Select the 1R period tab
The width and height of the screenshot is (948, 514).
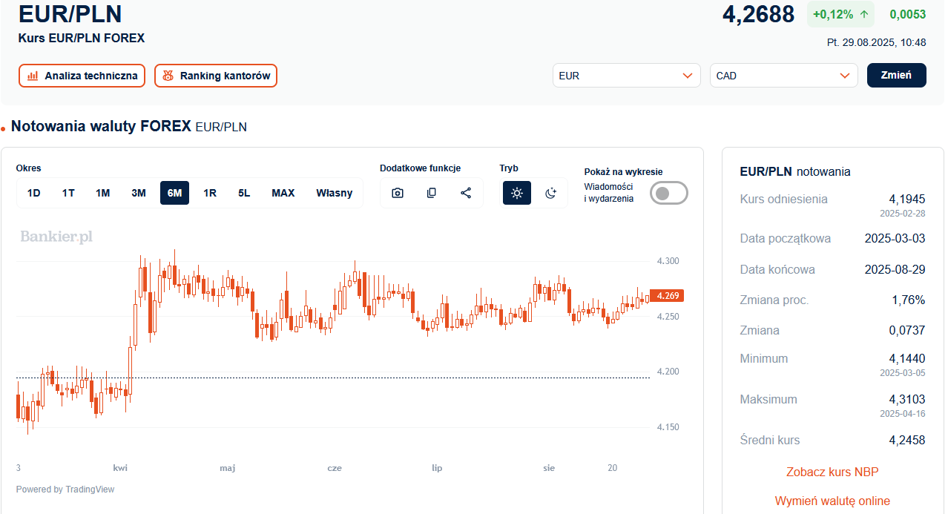(210, 193)
